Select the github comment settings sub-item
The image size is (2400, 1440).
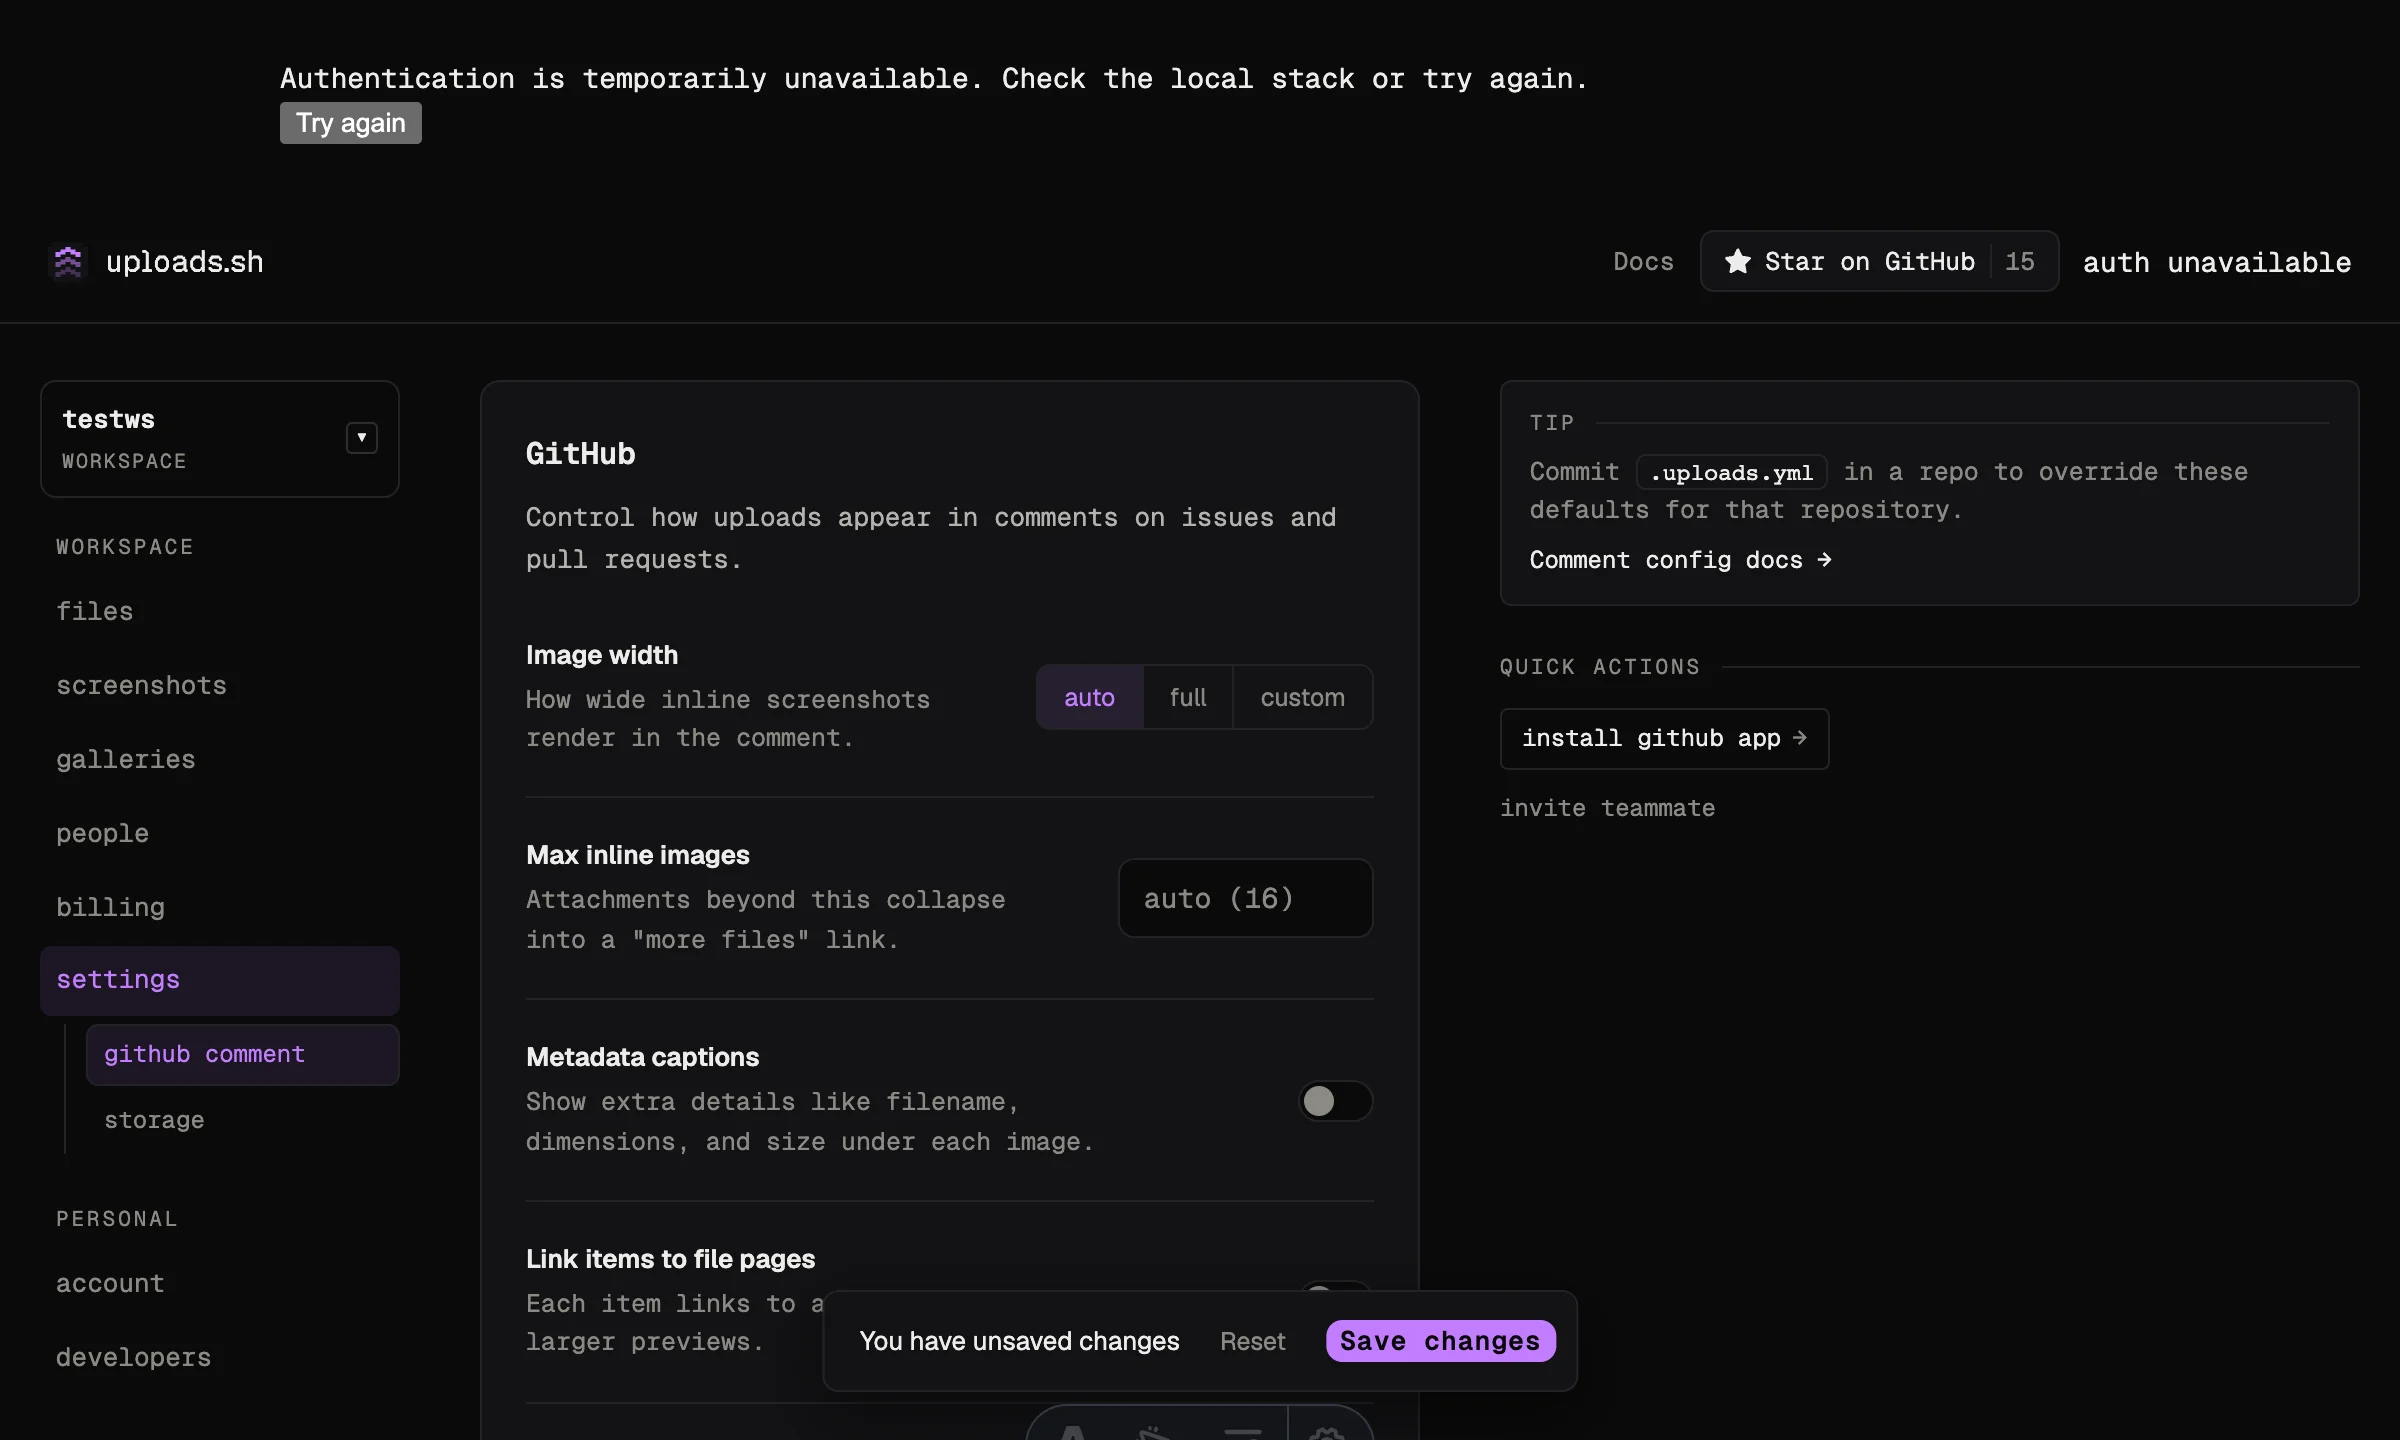click(243, 1054)
